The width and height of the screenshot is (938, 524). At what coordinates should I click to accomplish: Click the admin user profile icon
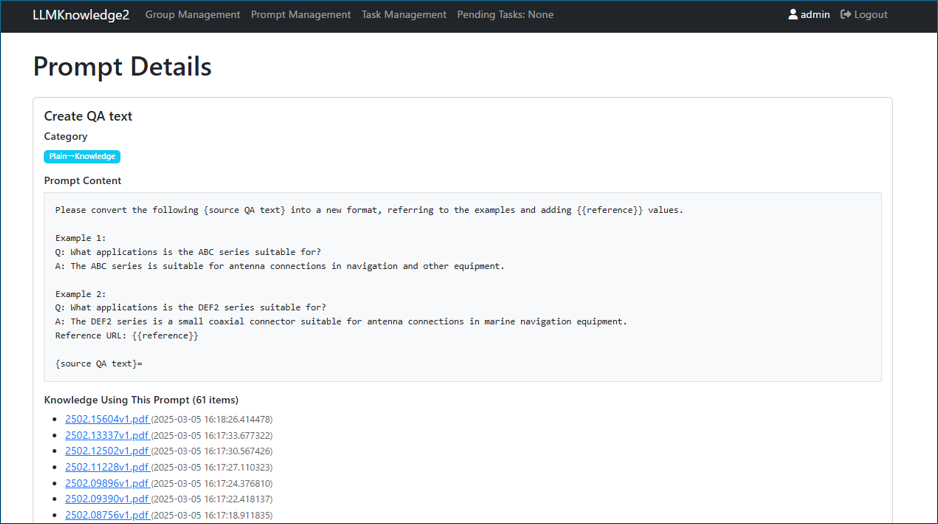pyautogui.click(x=793, y=15)
